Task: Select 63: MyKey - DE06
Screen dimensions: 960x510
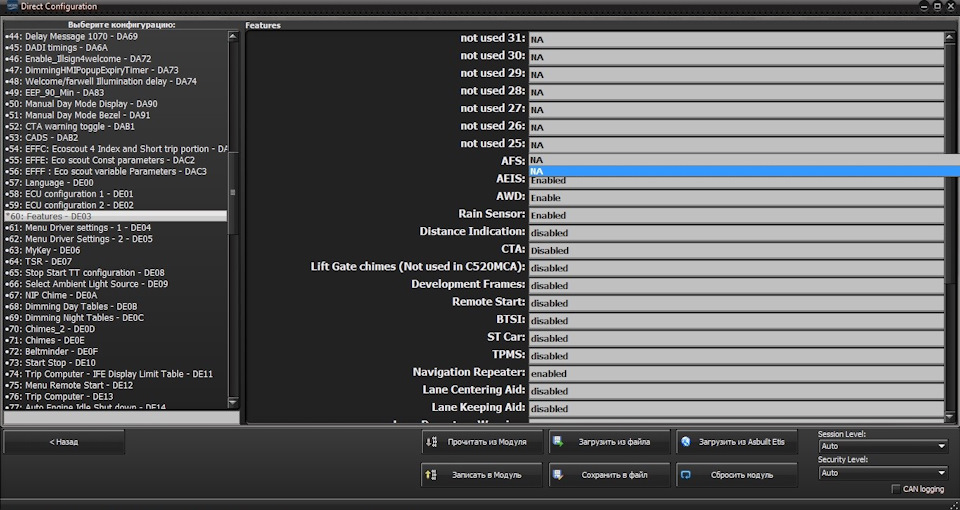Action: click(116, 250)
